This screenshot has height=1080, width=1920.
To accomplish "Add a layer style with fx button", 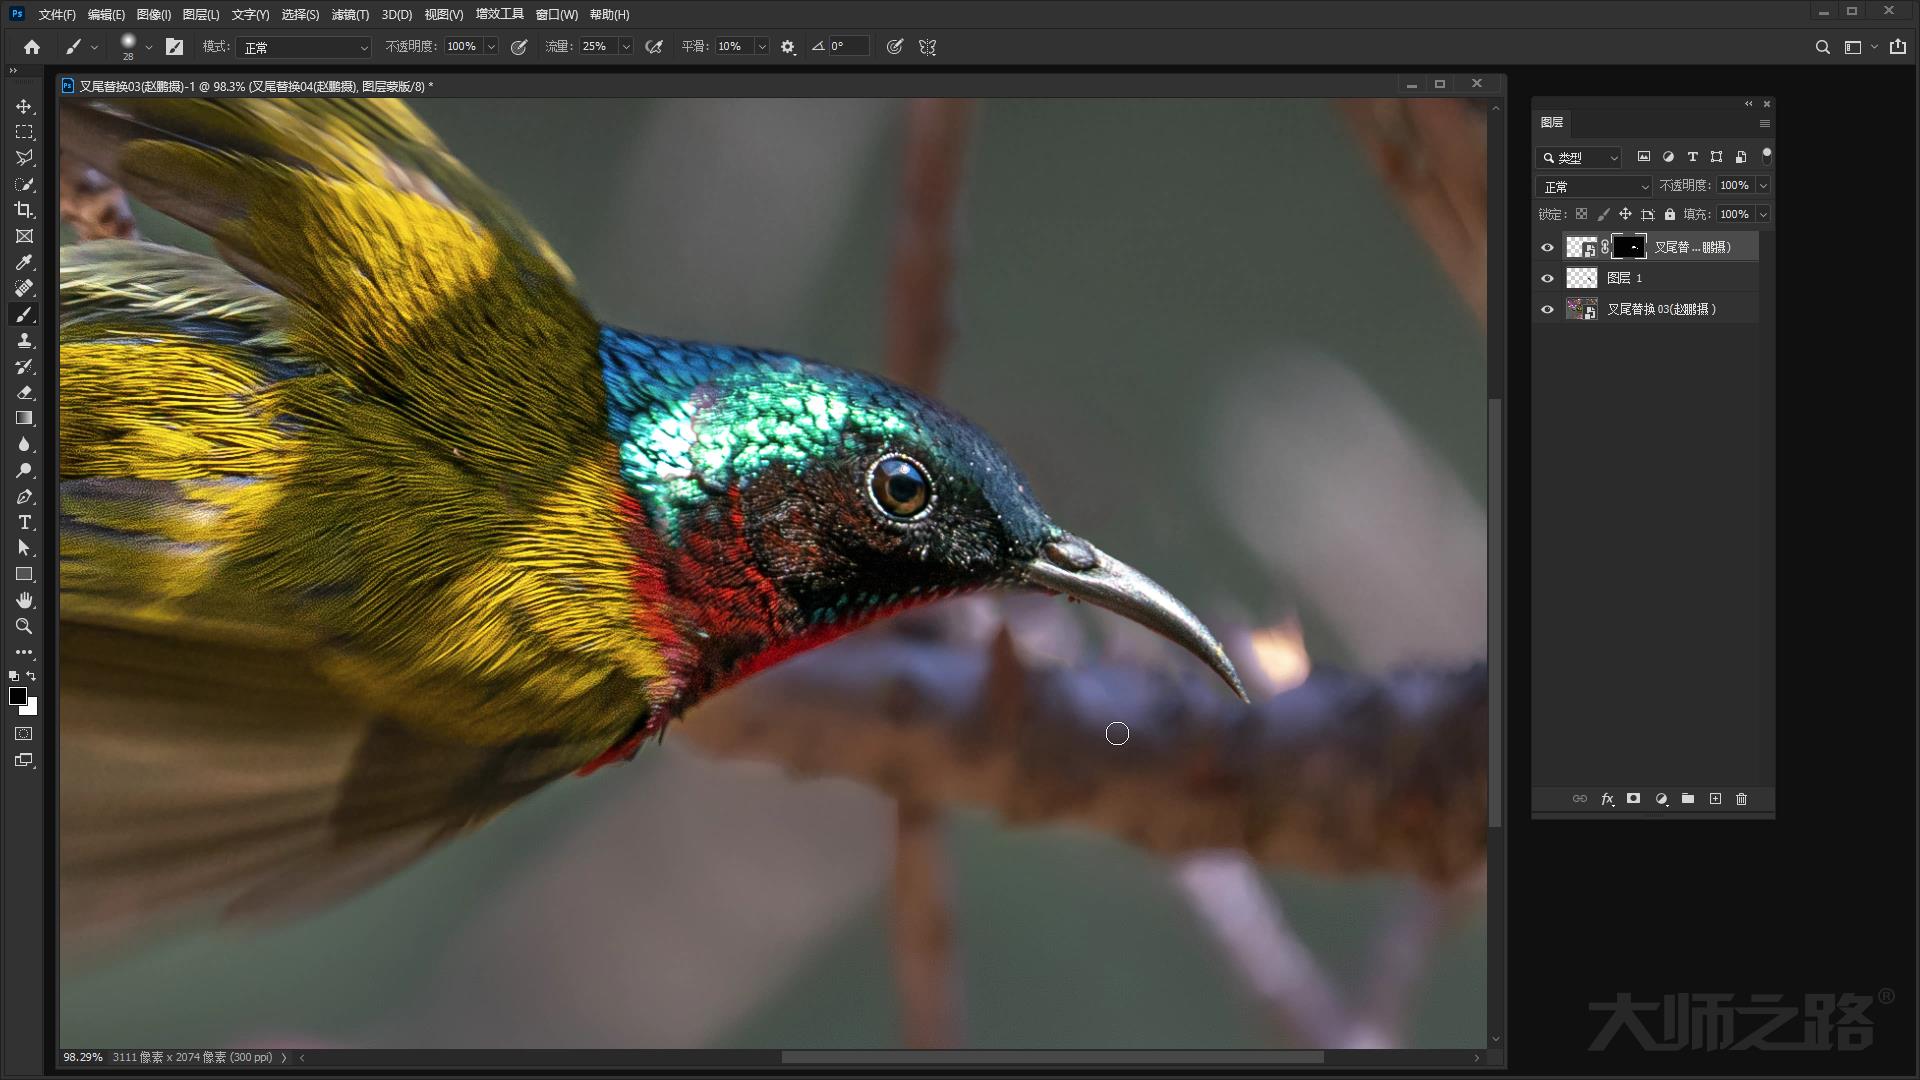I will 1607,799.
